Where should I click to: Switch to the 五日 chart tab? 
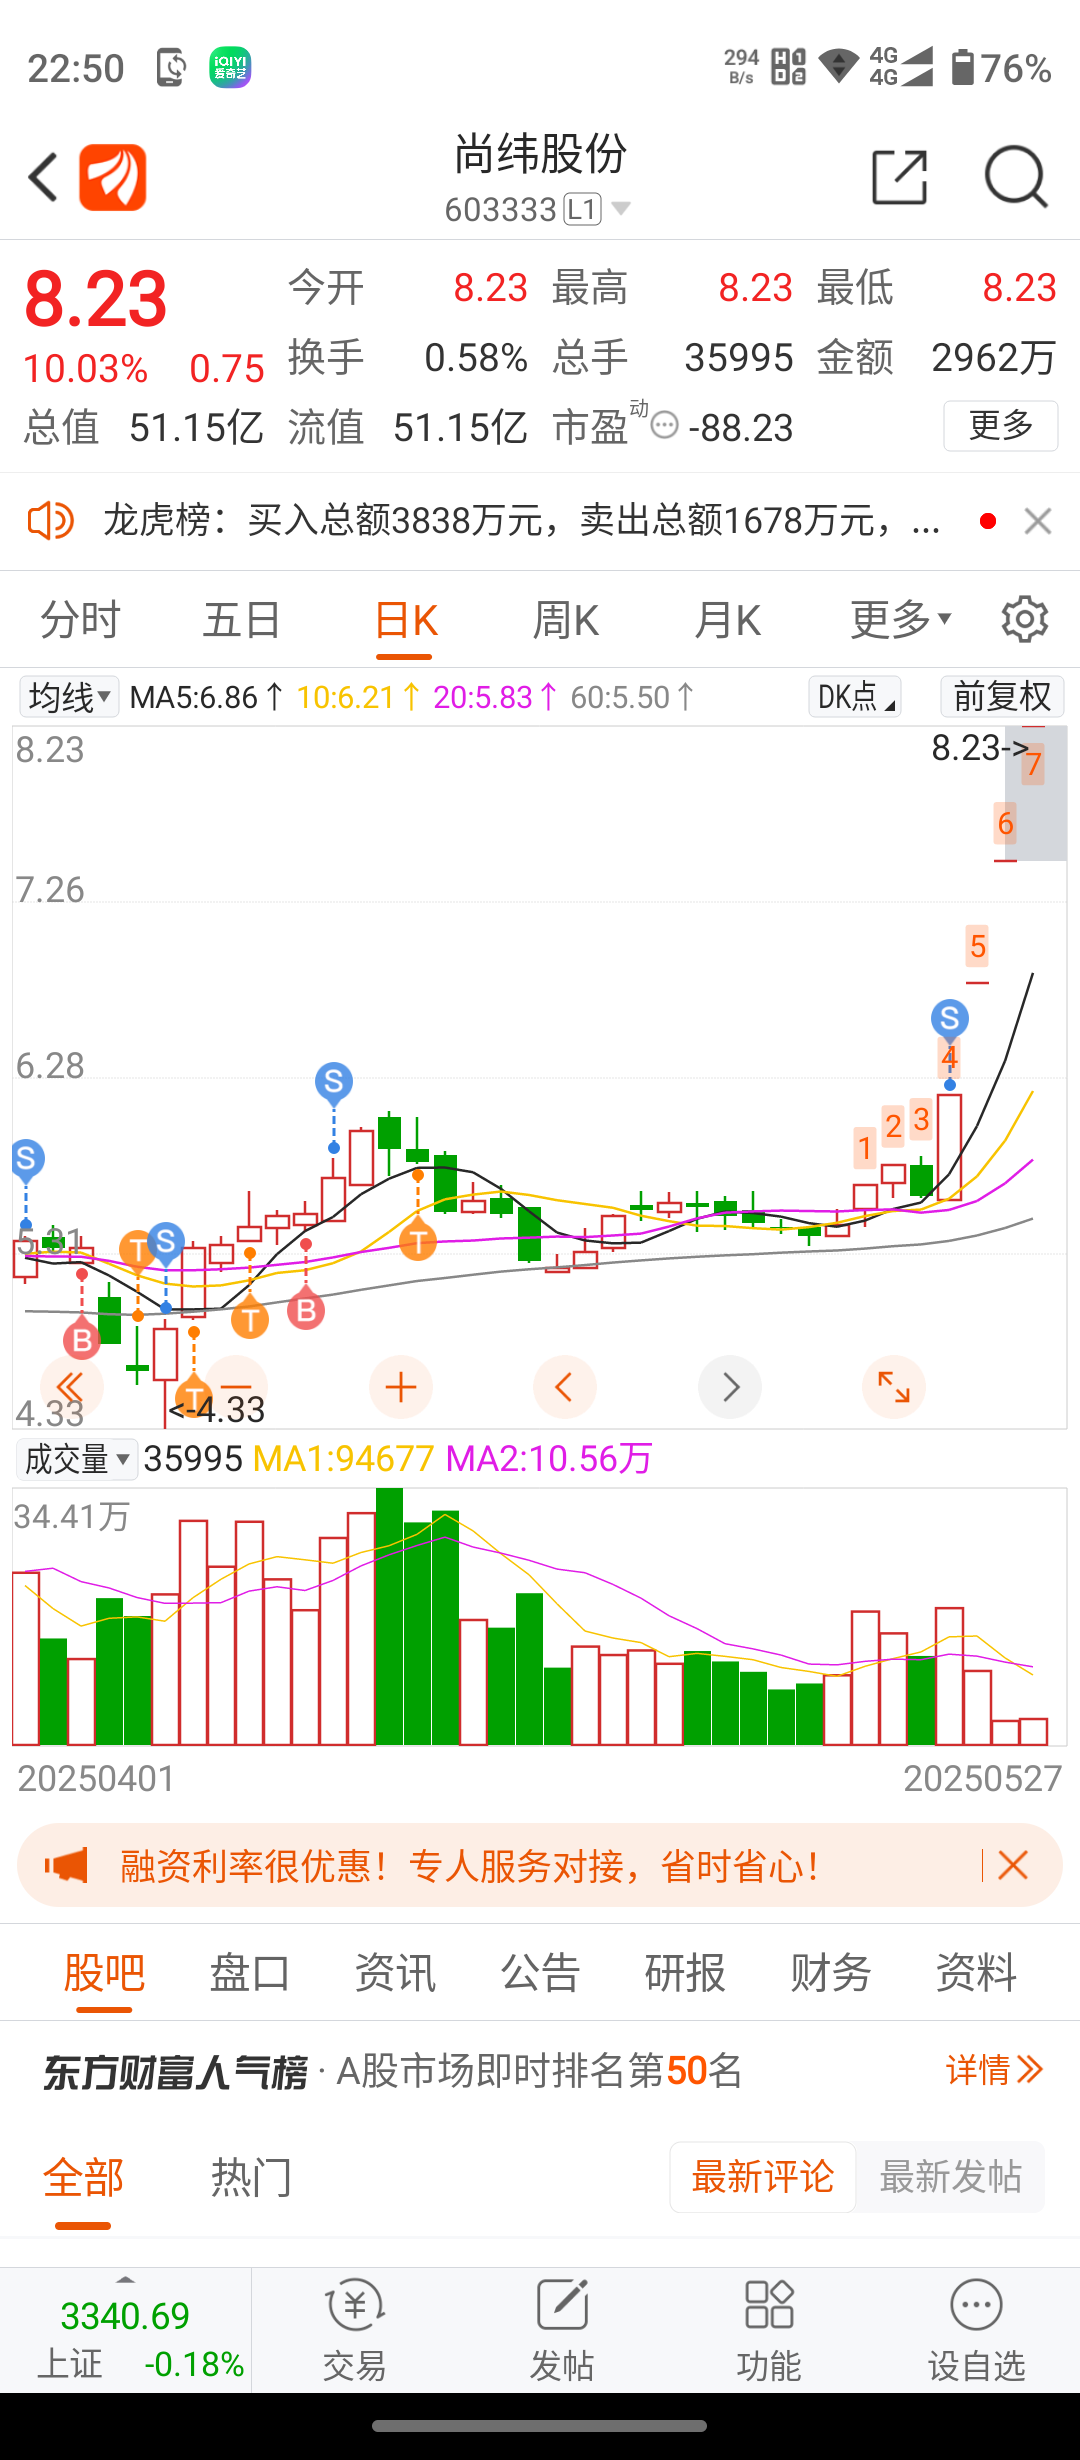point(242,620)
